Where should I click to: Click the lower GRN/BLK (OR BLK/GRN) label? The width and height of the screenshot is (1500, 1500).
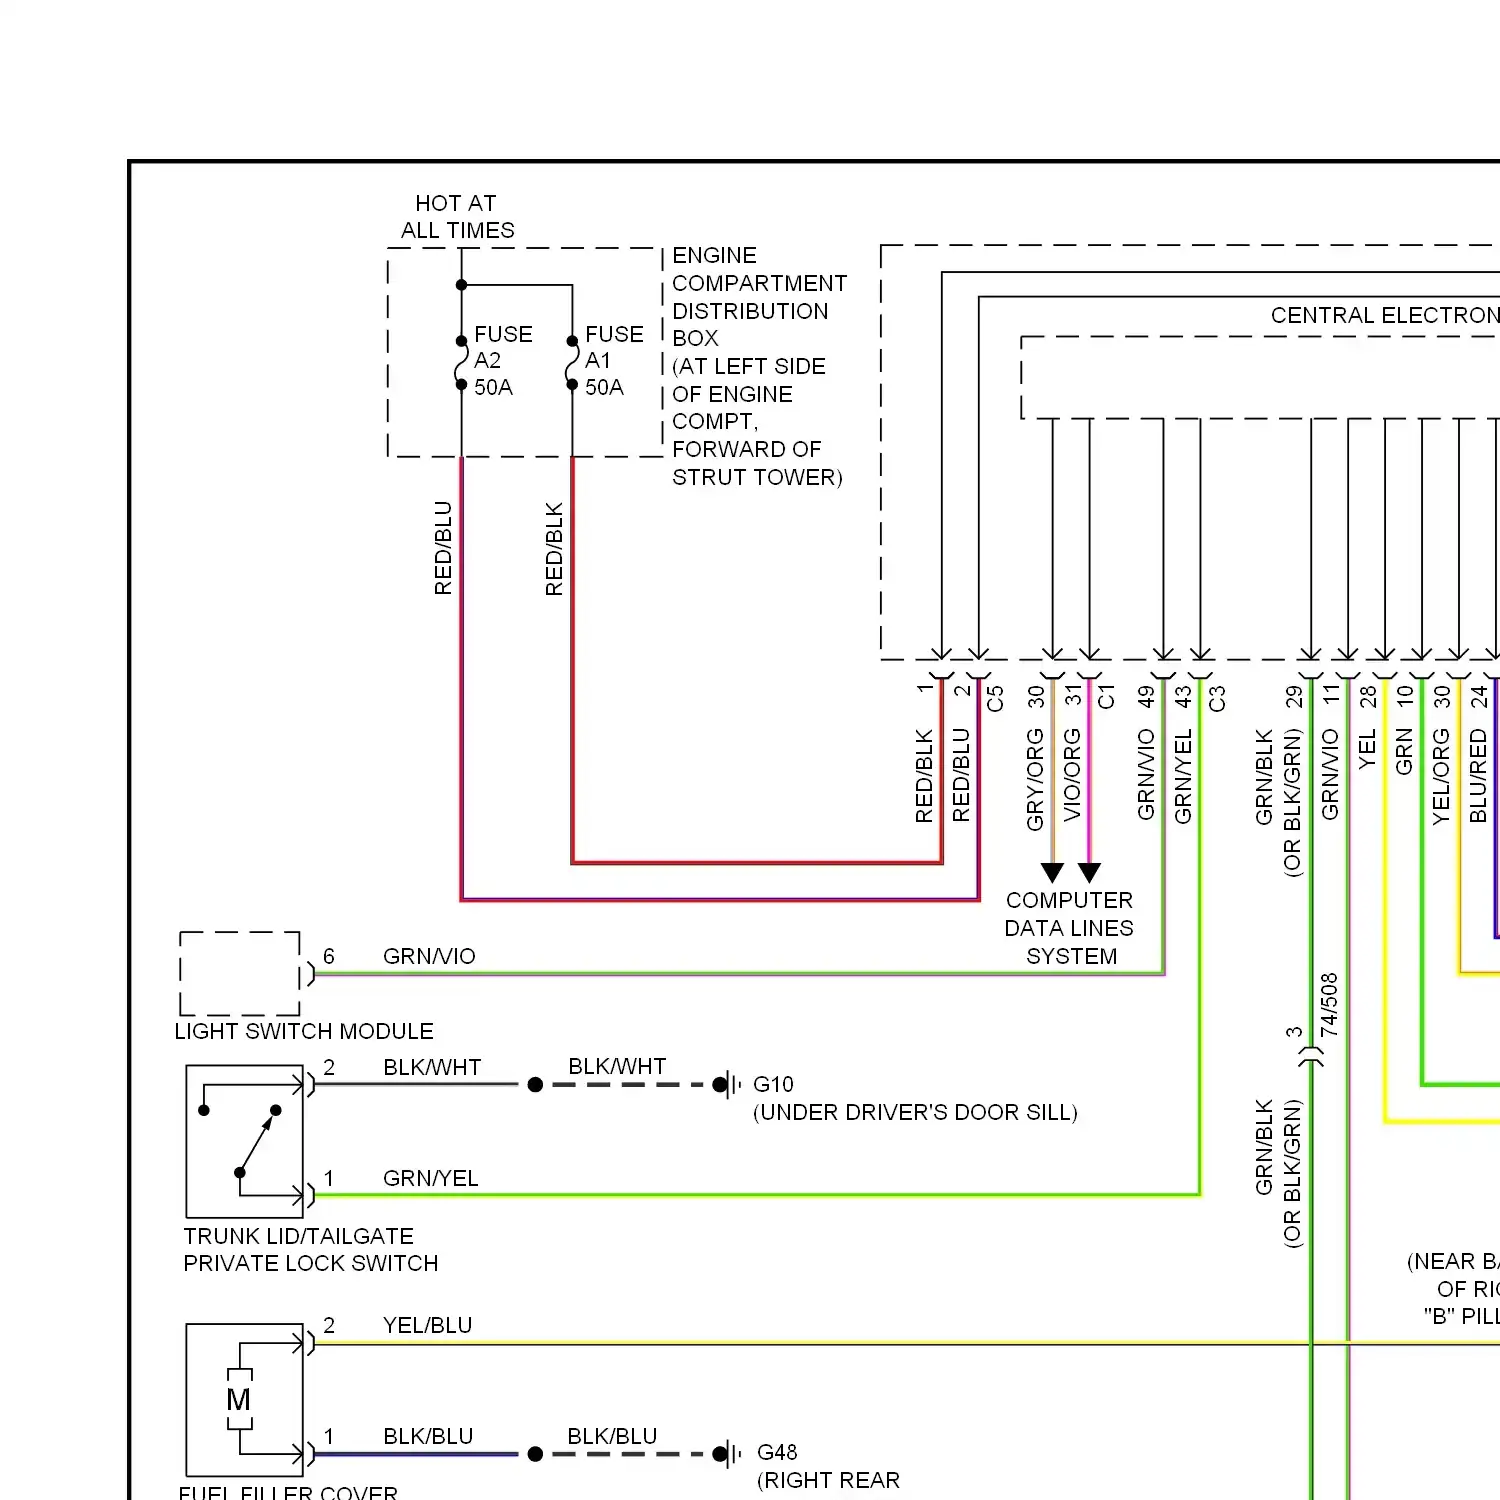pos(1278,1173)
